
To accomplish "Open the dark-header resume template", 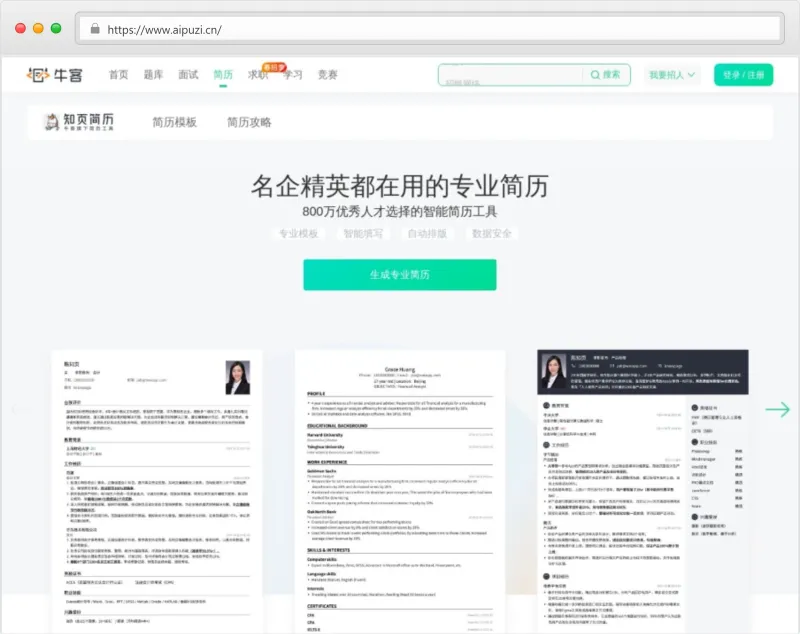I will (643, 491).
